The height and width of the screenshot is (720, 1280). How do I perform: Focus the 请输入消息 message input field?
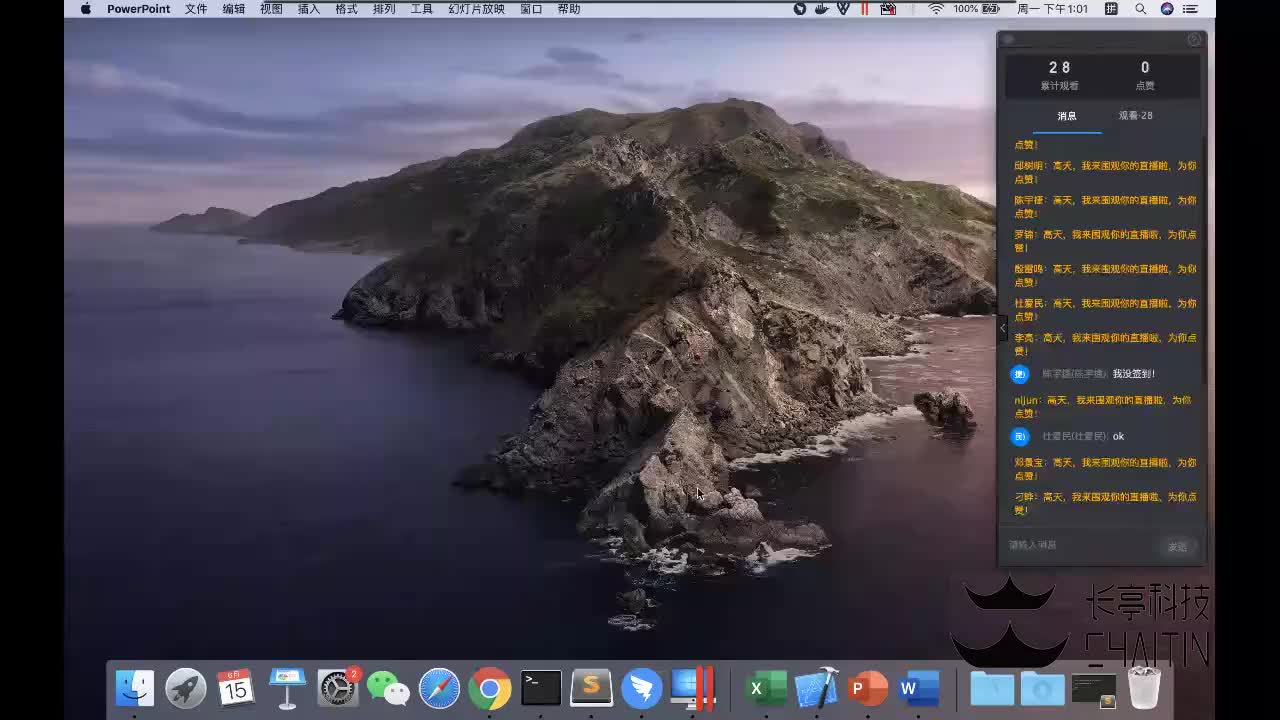(1083, 545)
